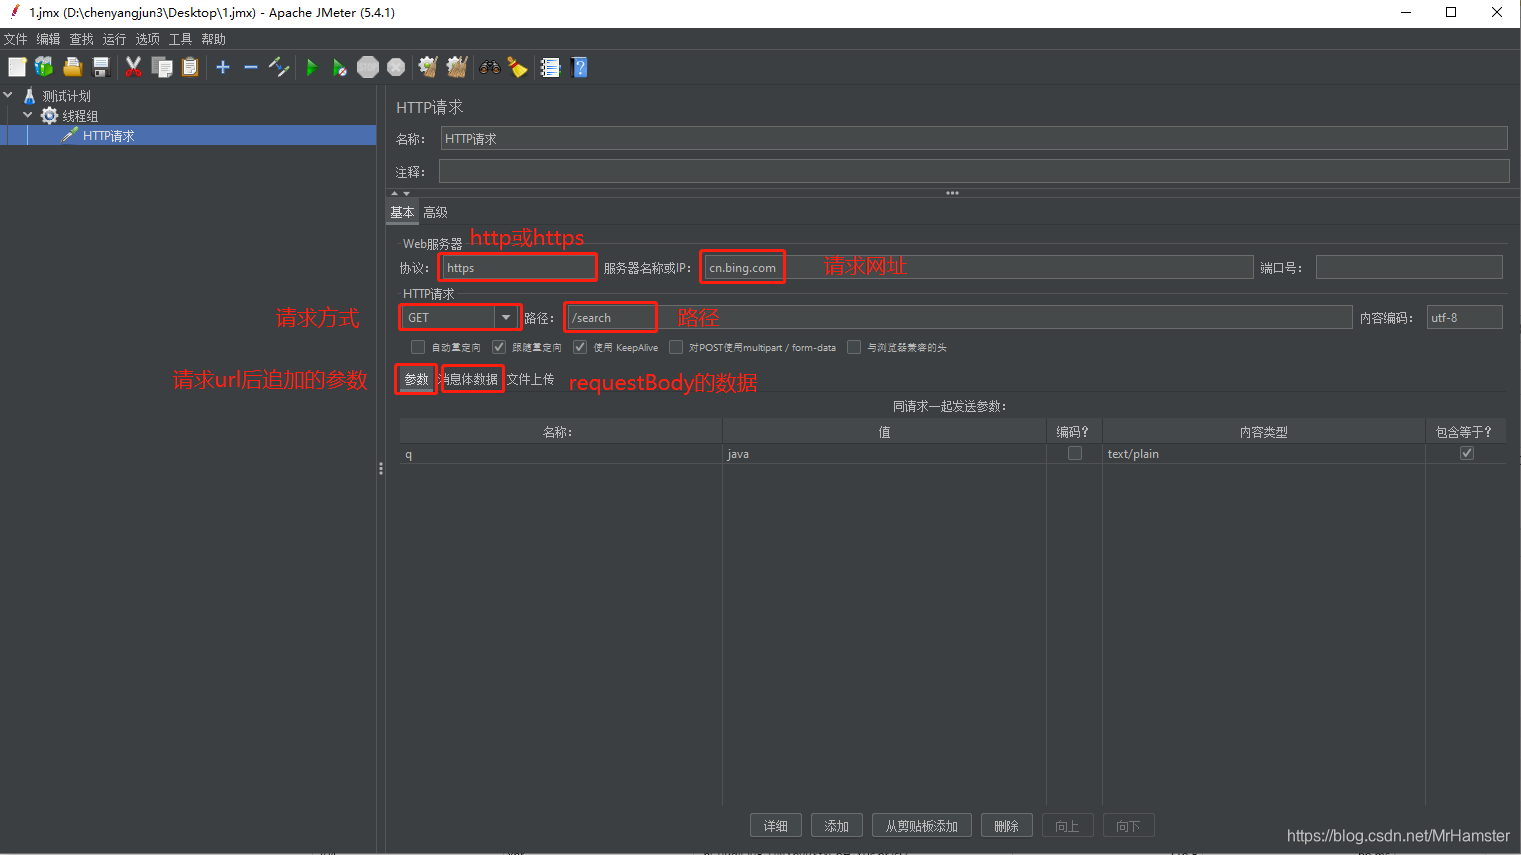Screen dimensions: 1521x855
Task: Open the Function Helper list icon
Action: [x=550, y=67]
